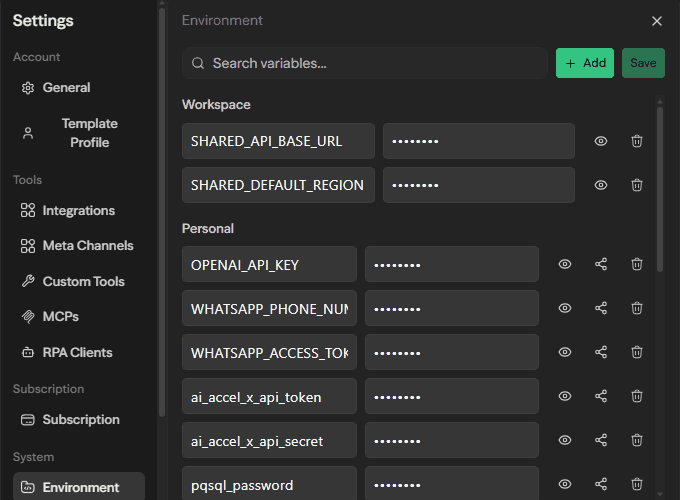
Task: Delete the ai_accel_x_api_token variable
Action: click(x=637, y=396)
